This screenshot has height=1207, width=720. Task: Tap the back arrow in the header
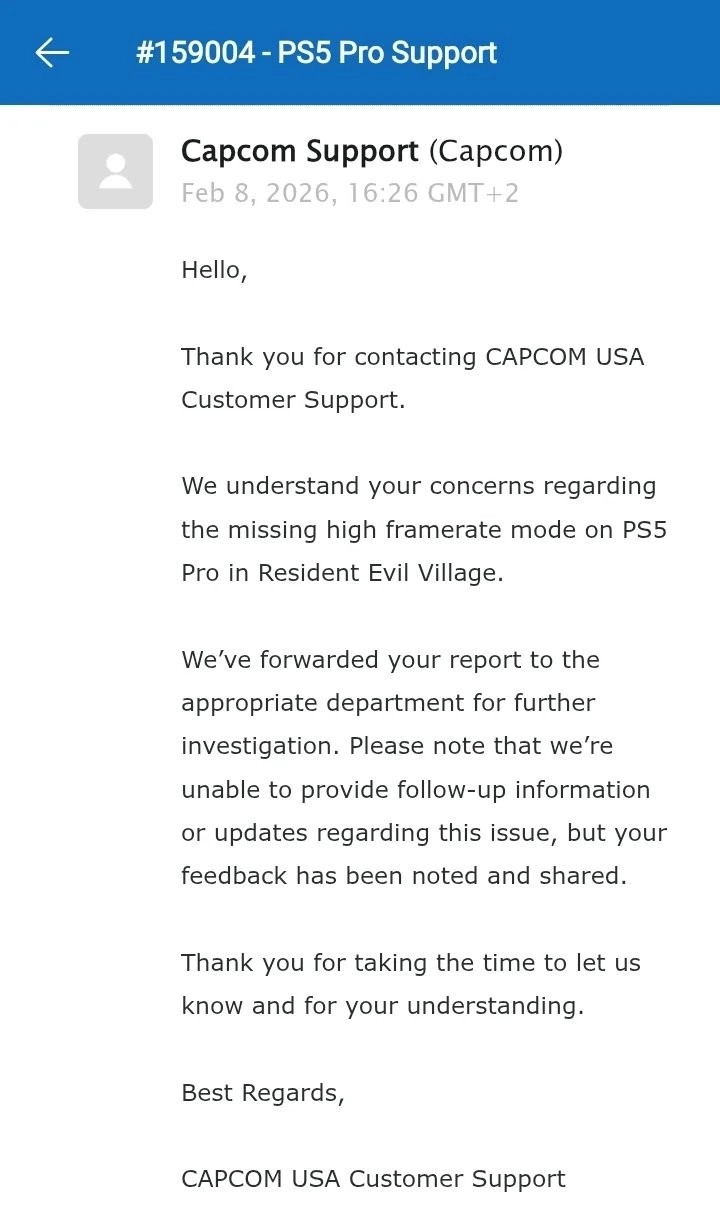coord(52,53)
